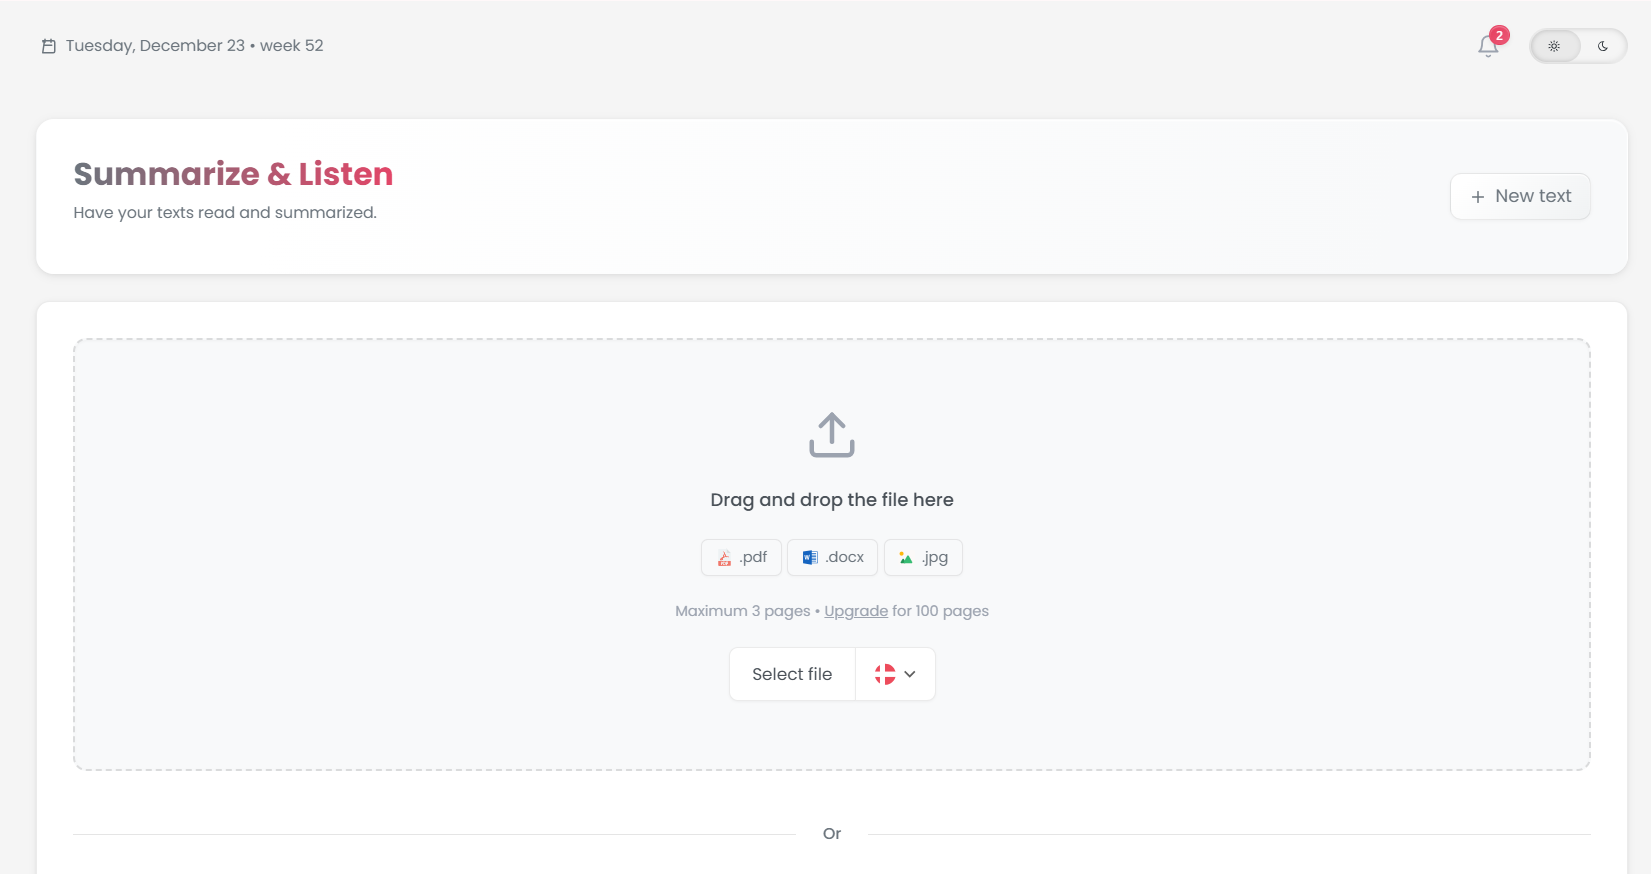Open the Upgrade link

(856, 611)
